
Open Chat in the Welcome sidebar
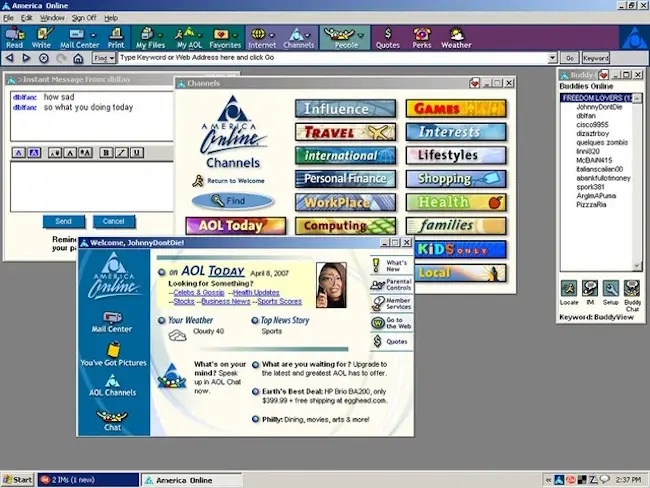tap(112, 420)
